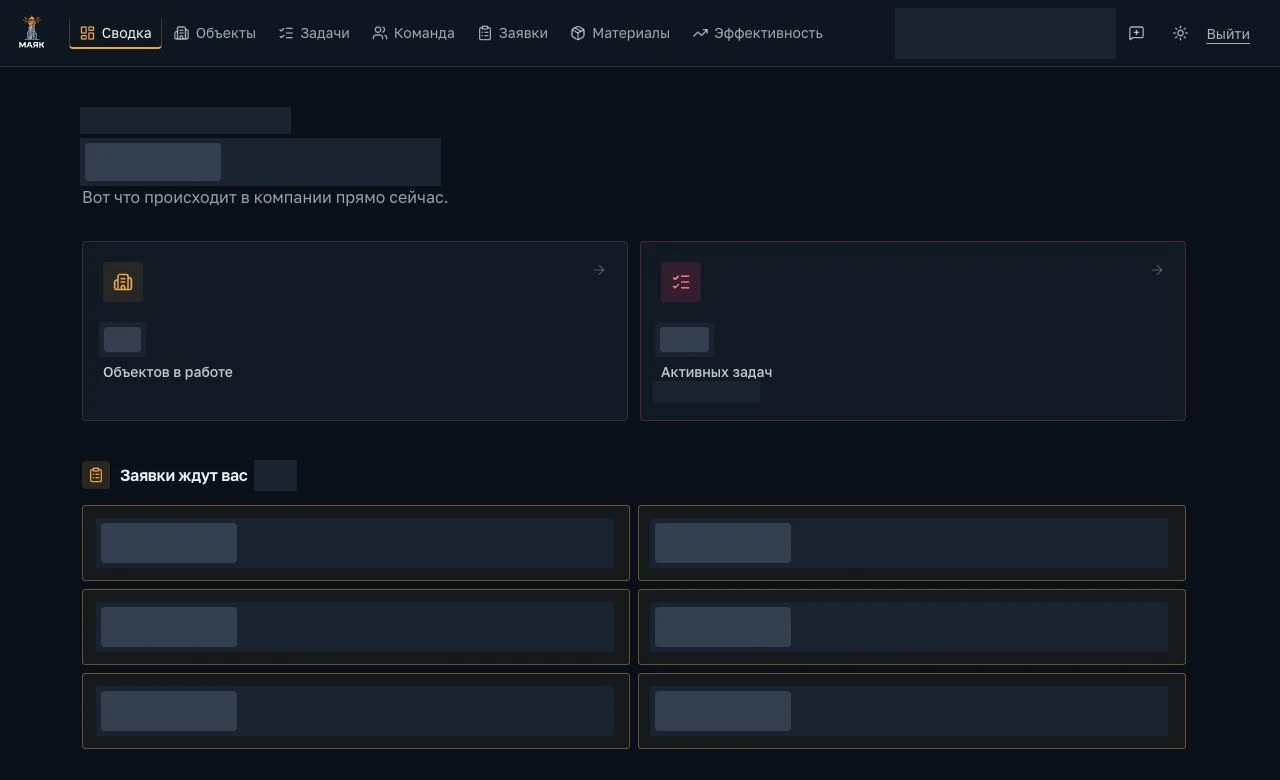Click the Выйти logout link

(x=1228, y=34)
